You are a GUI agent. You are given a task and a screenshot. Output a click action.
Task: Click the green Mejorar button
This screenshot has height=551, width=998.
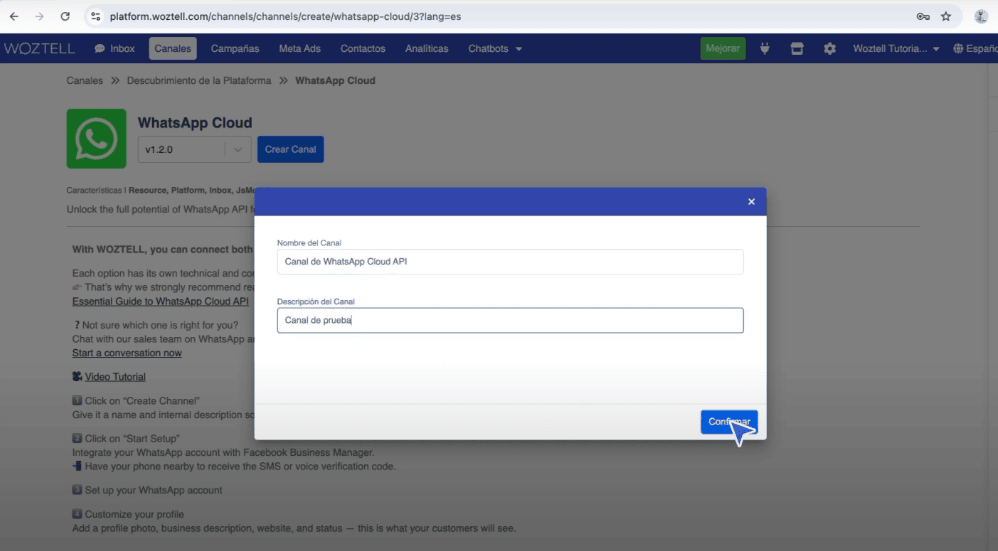click(722, 48)
